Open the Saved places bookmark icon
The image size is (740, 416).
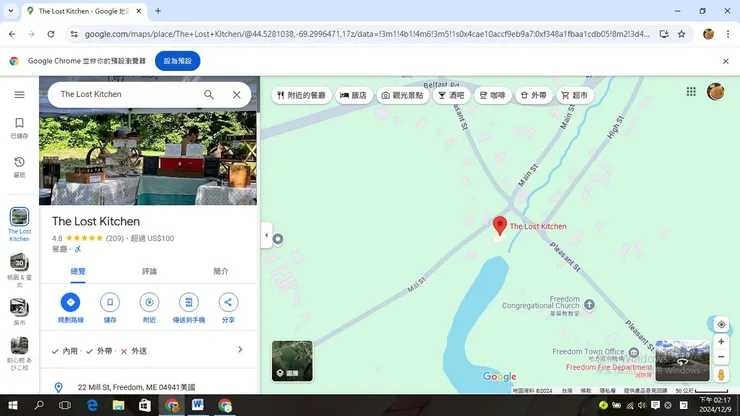pyautogui.click(x=19, y=123)
